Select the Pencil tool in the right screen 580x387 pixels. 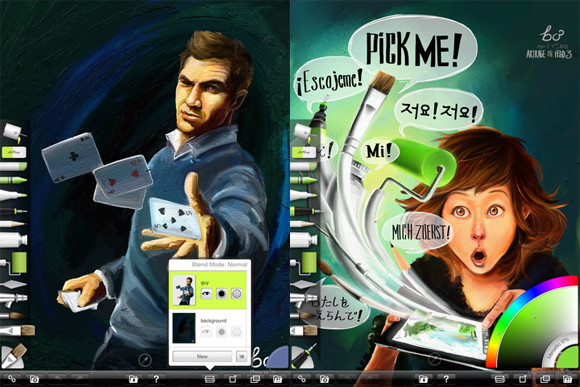(x=303, y=224)
